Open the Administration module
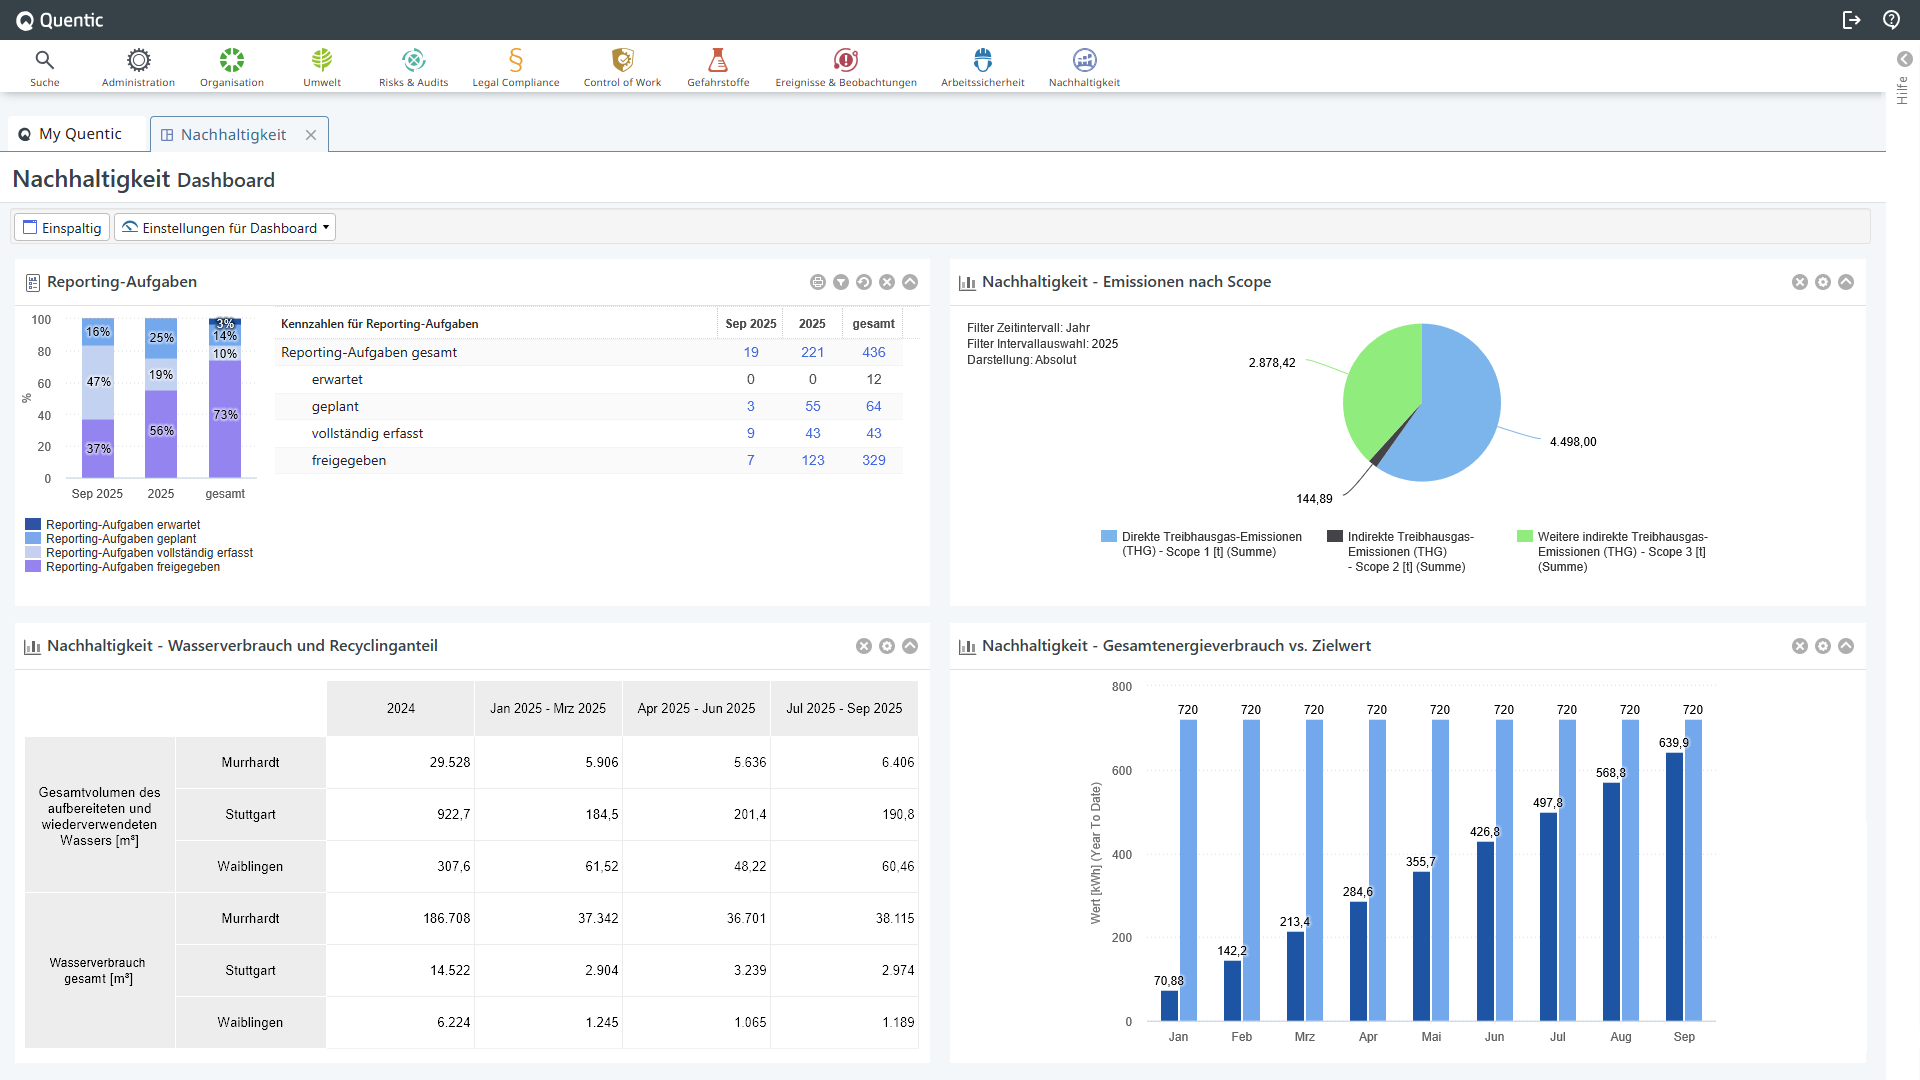The height and width of the screenshot is (1080, 1920). [138, 67]
